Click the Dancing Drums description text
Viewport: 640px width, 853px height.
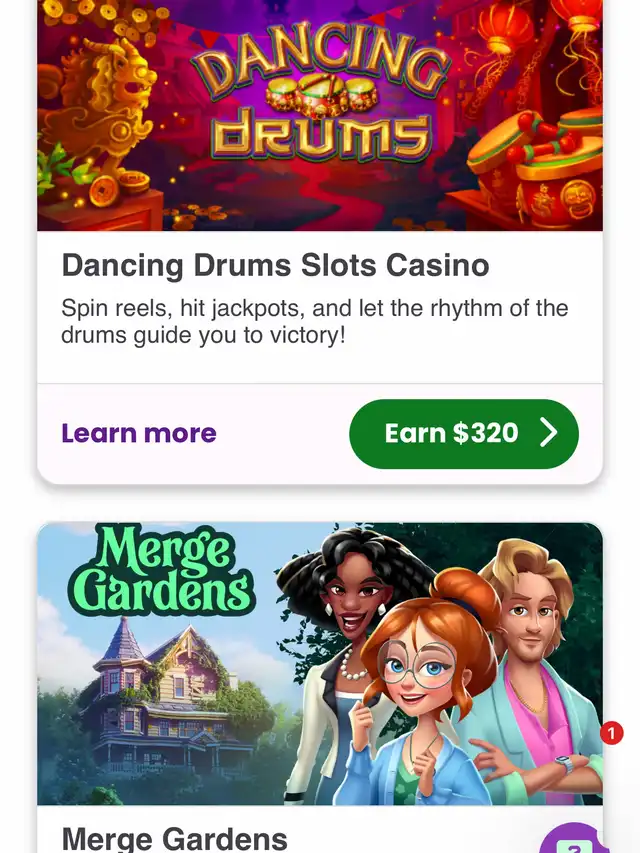[x=315, y=322]
